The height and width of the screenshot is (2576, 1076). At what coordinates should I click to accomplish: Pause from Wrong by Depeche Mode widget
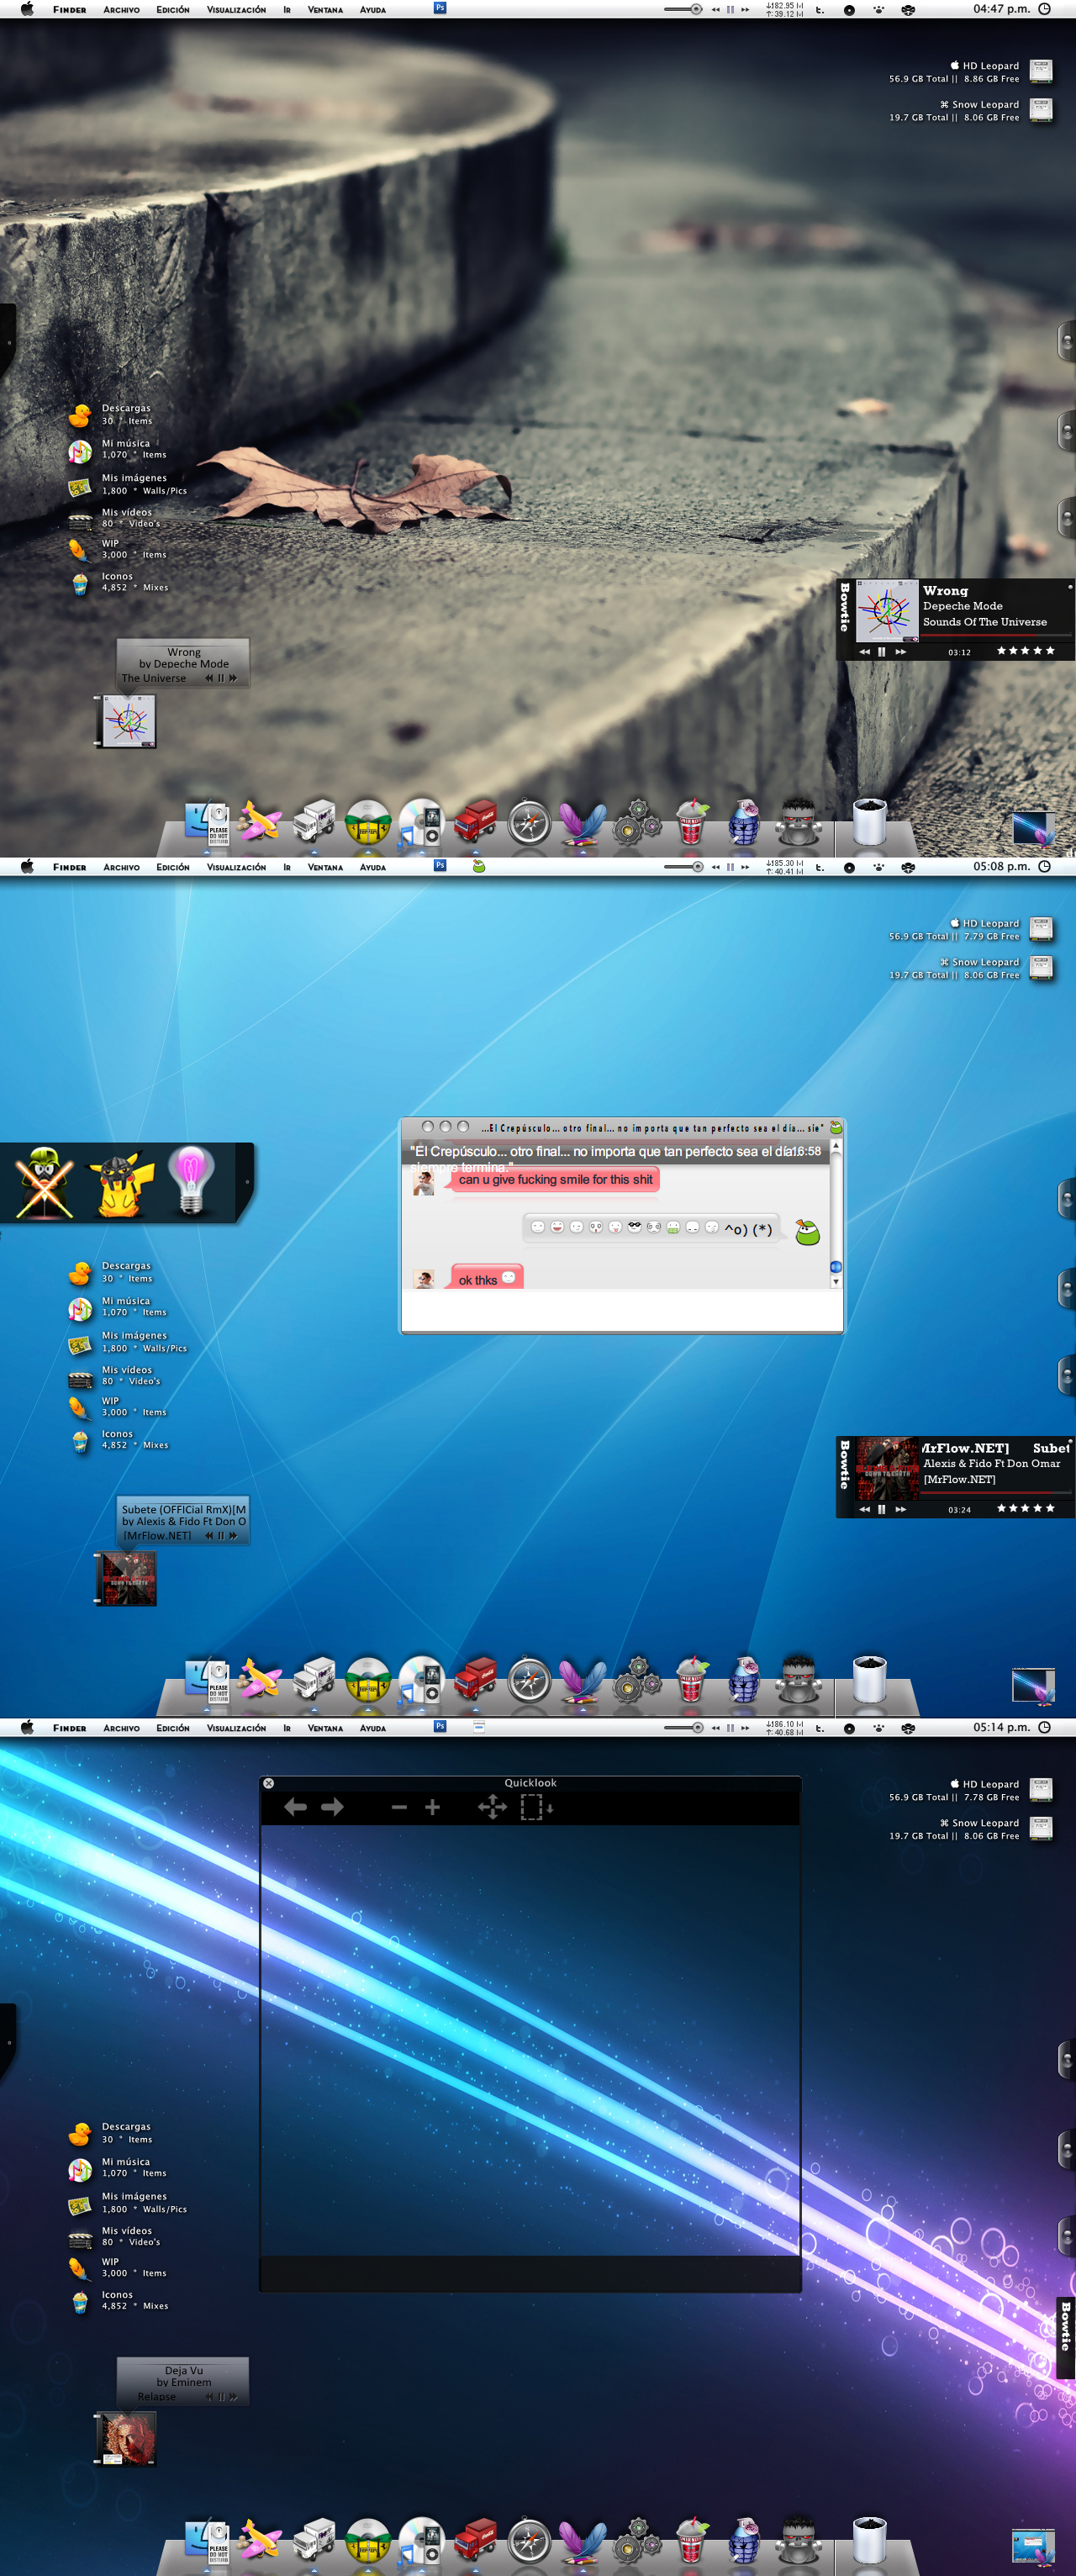pyautogui.click(x=221, y=677)
